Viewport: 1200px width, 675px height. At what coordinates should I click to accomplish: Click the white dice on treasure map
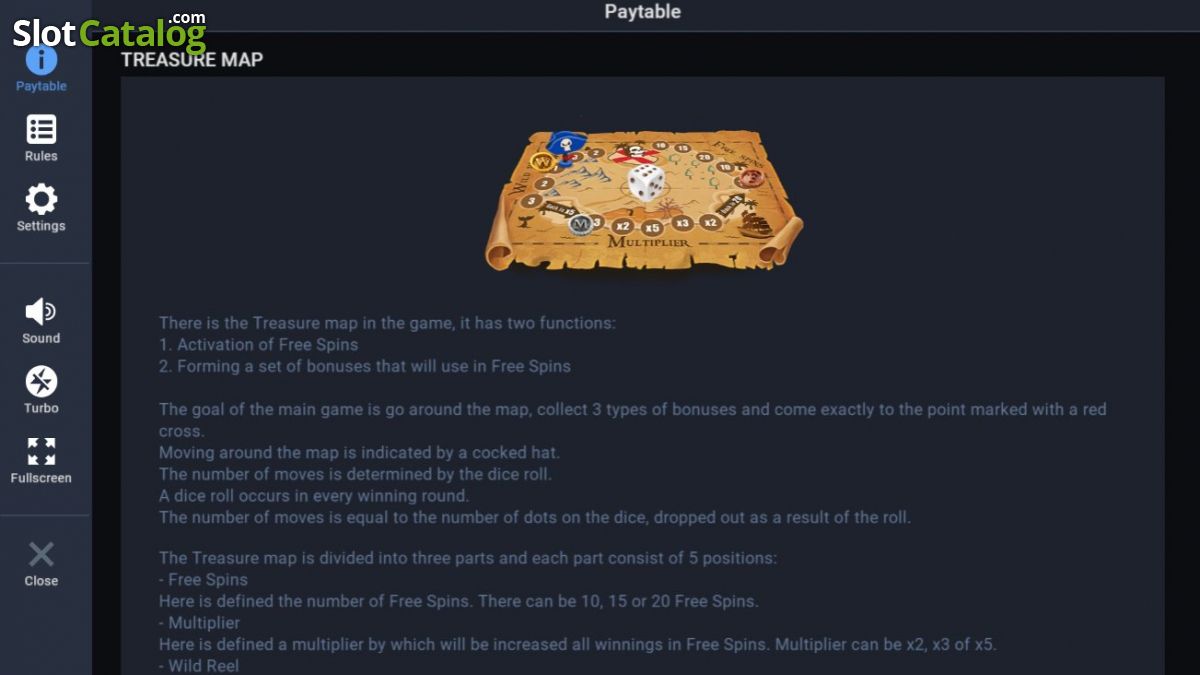point(646,183)
